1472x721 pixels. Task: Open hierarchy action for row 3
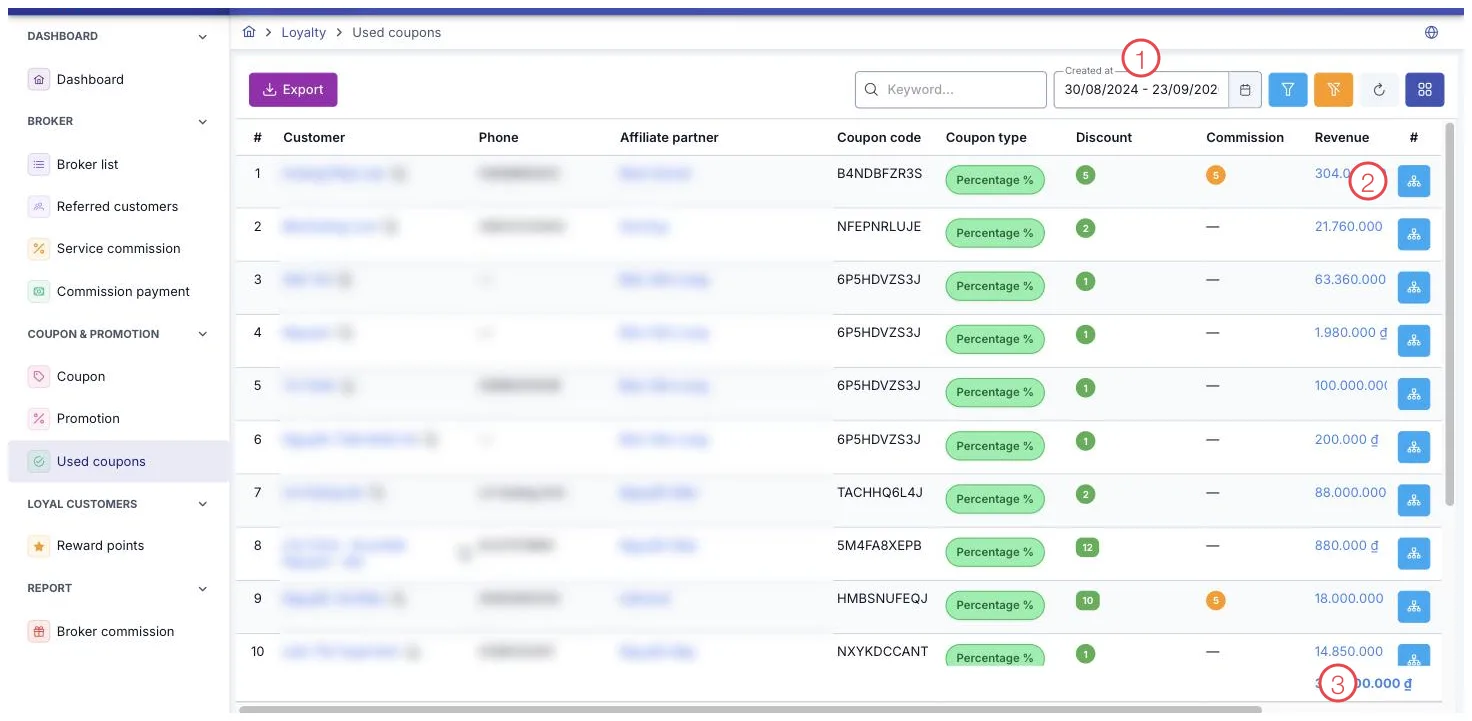(1414, 287)
